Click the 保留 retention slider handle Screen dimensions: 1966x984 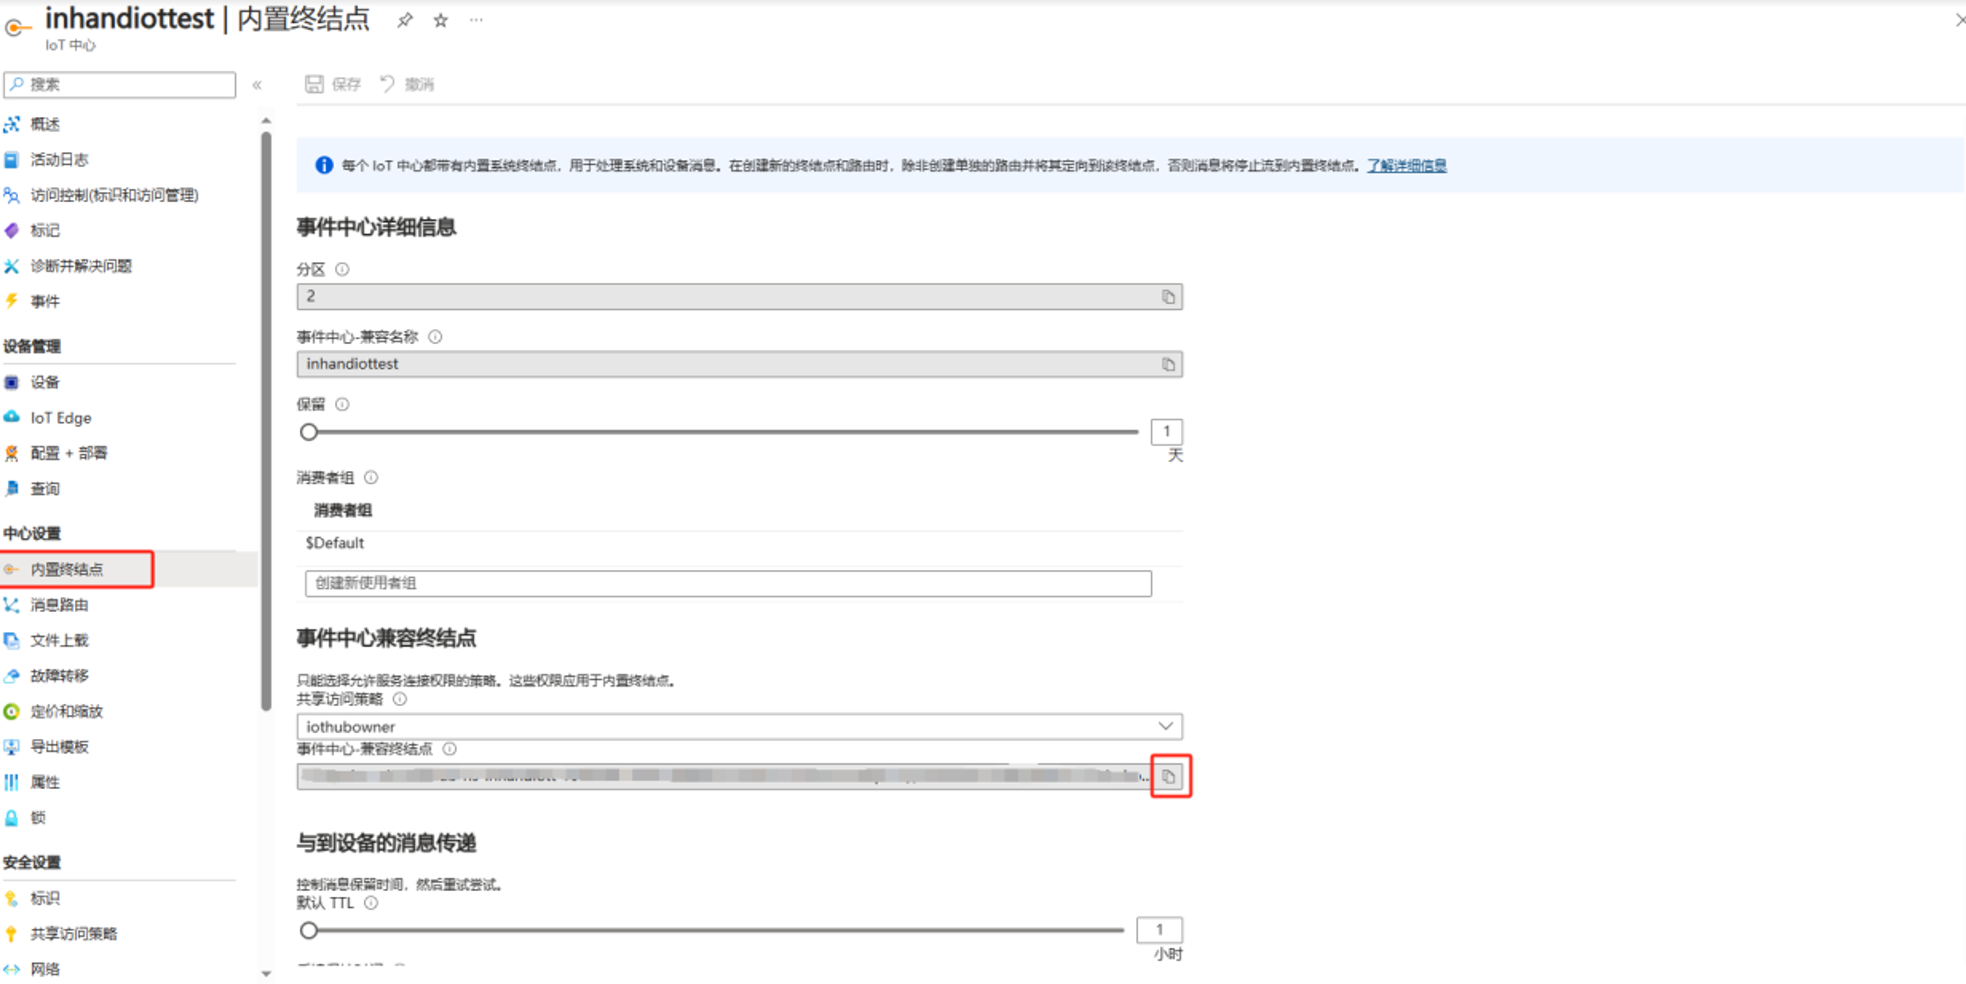pos(309,432)
